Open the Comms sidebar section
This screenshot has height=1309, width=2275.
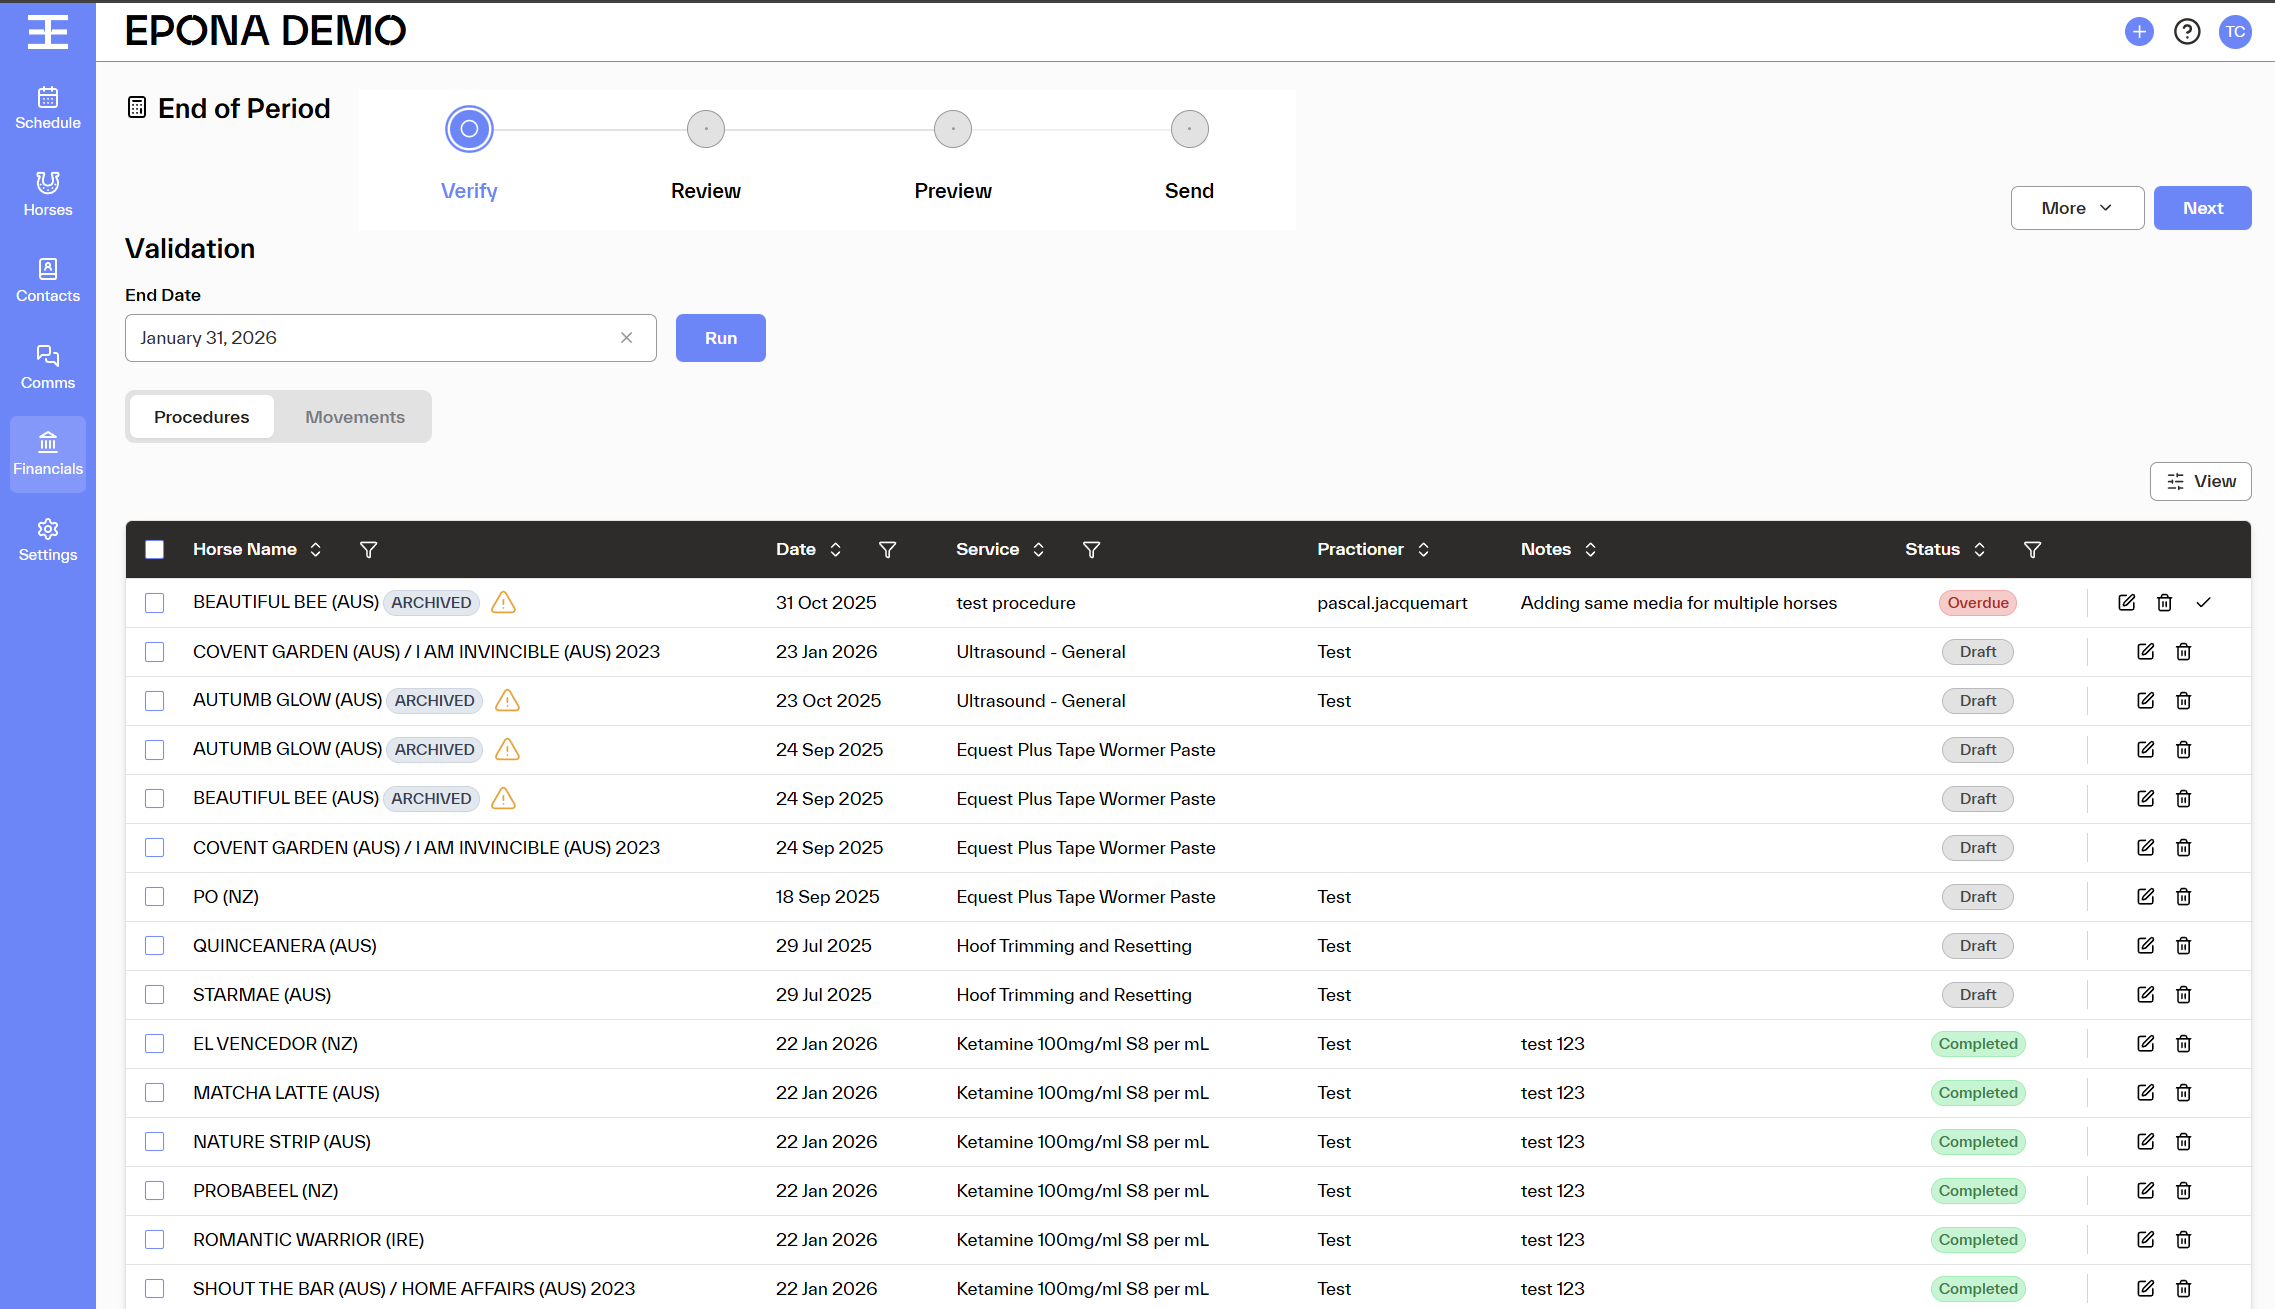pyautogui.click(x=48, y=367)
